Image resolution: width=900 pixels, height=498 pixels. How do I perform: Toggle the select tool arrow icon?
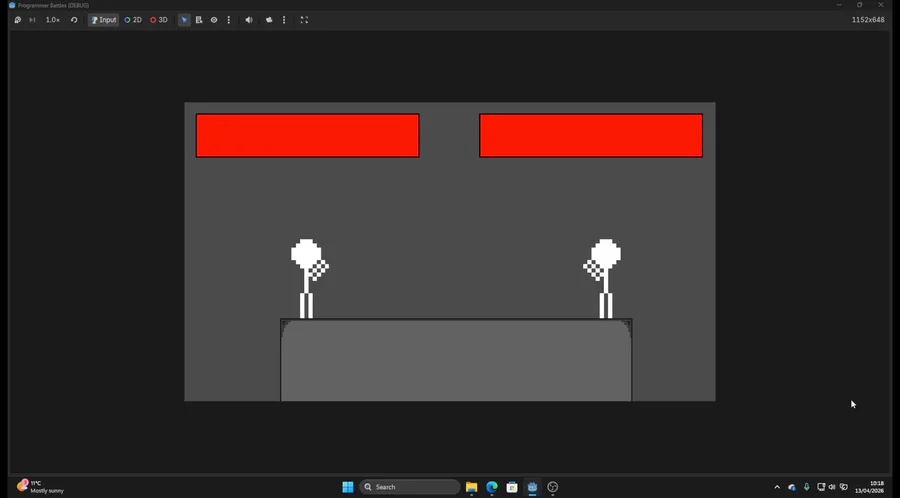[x=184, y=20]
